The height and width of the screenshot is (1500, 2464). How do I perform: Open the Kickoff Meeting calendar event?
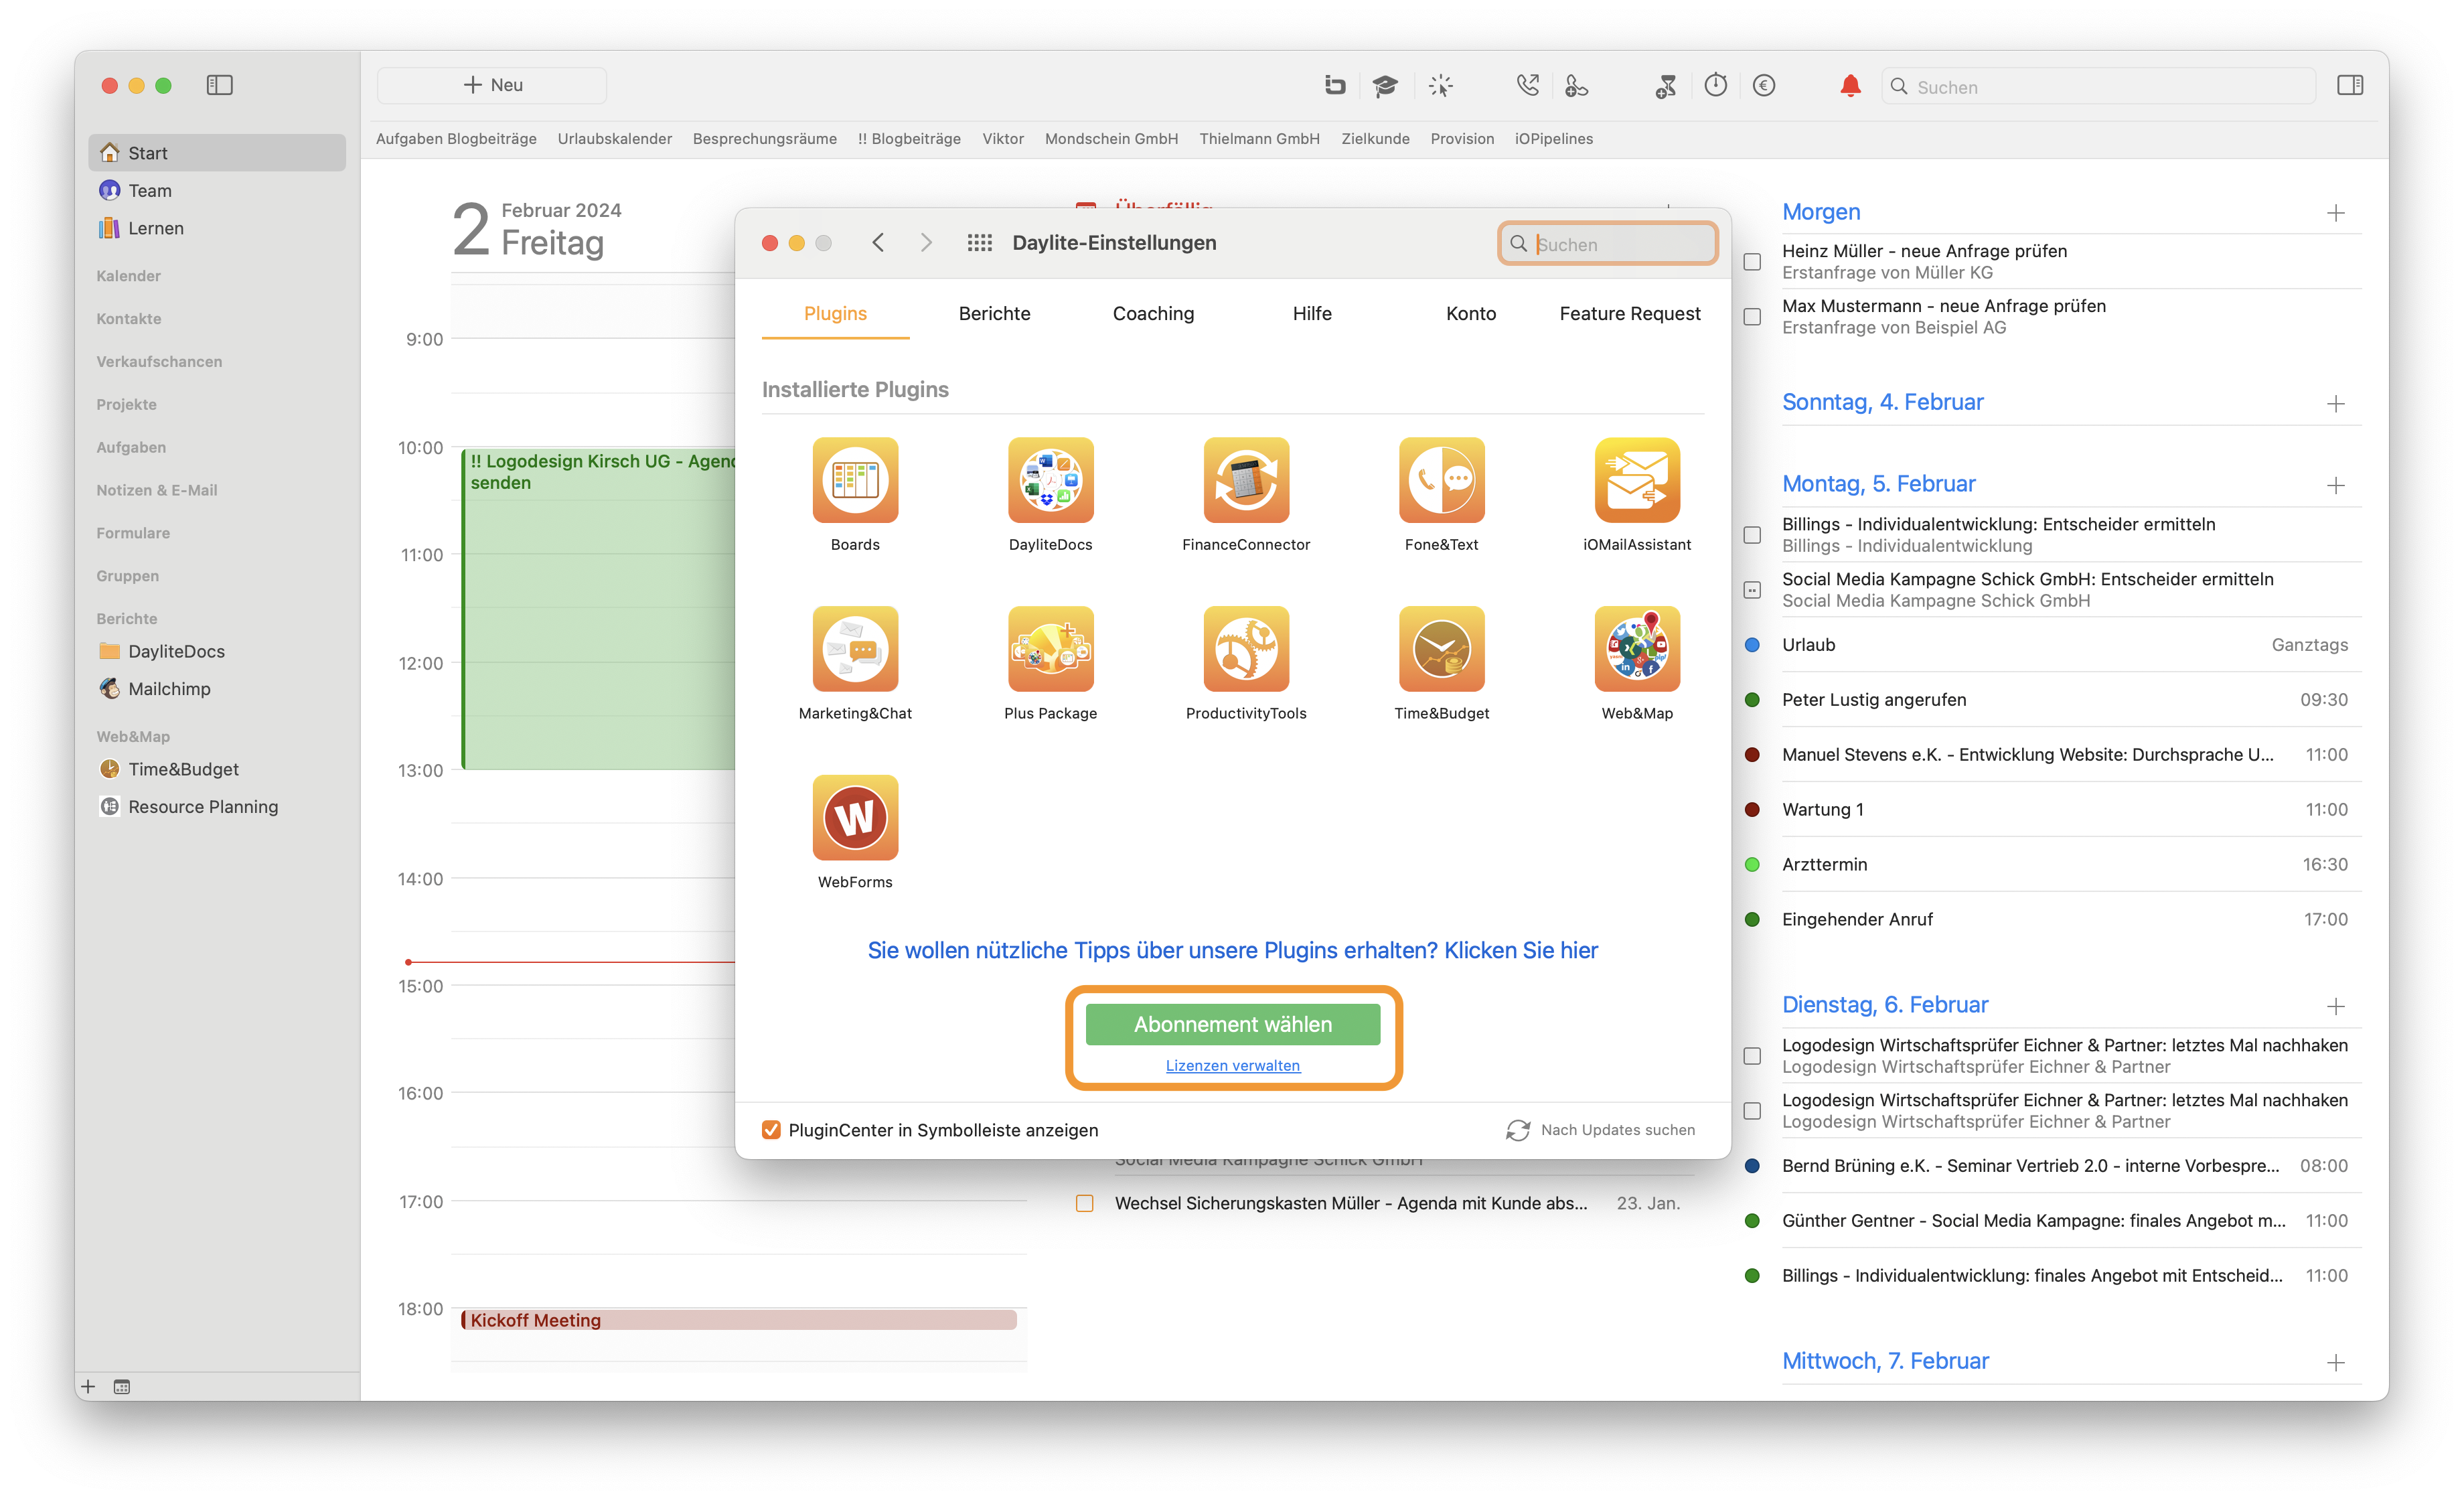tap(738, 1321)
